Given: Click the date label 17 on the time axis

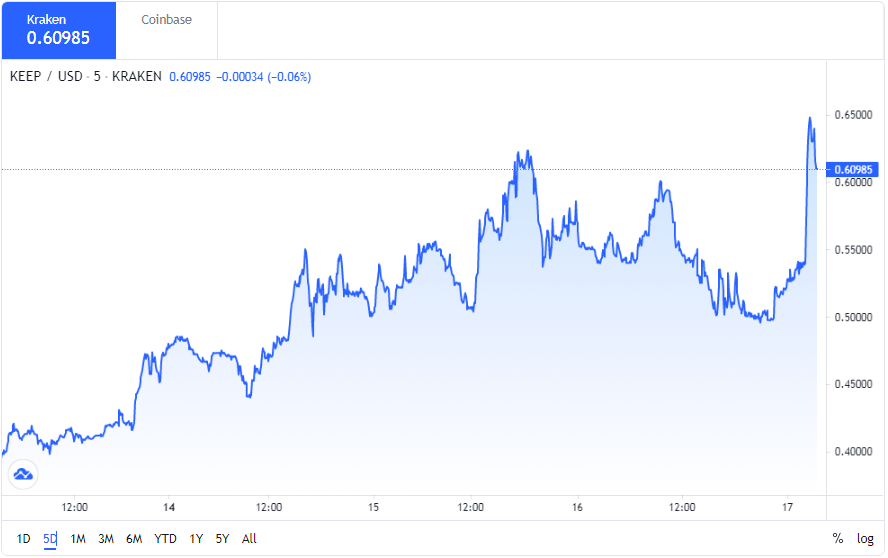Looking at the screenshot, I should pyautogui.click(x=787, y=507).
